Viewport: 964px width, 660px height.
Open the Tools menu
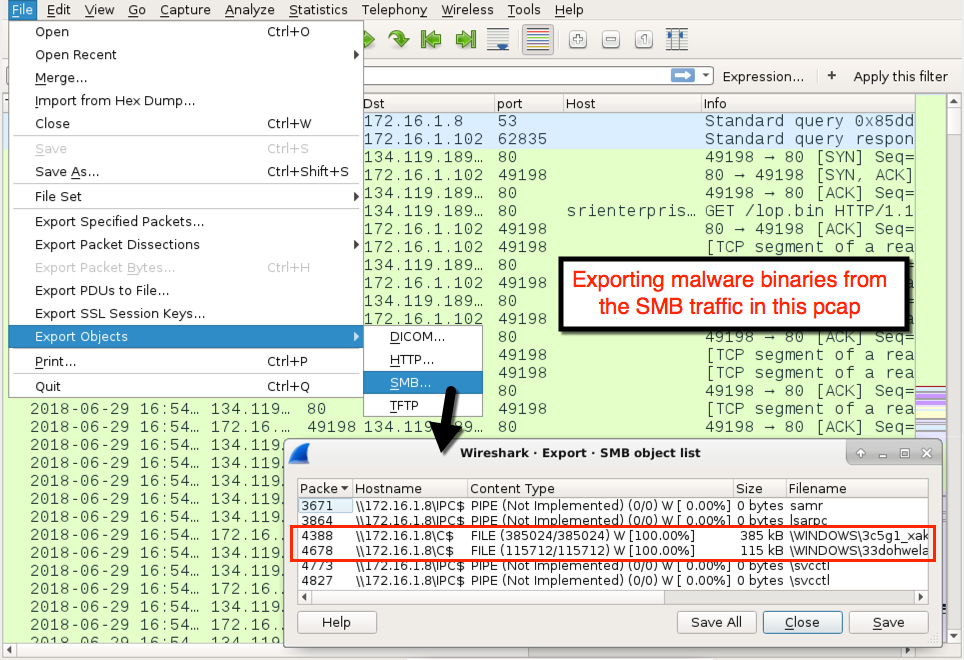524,10
